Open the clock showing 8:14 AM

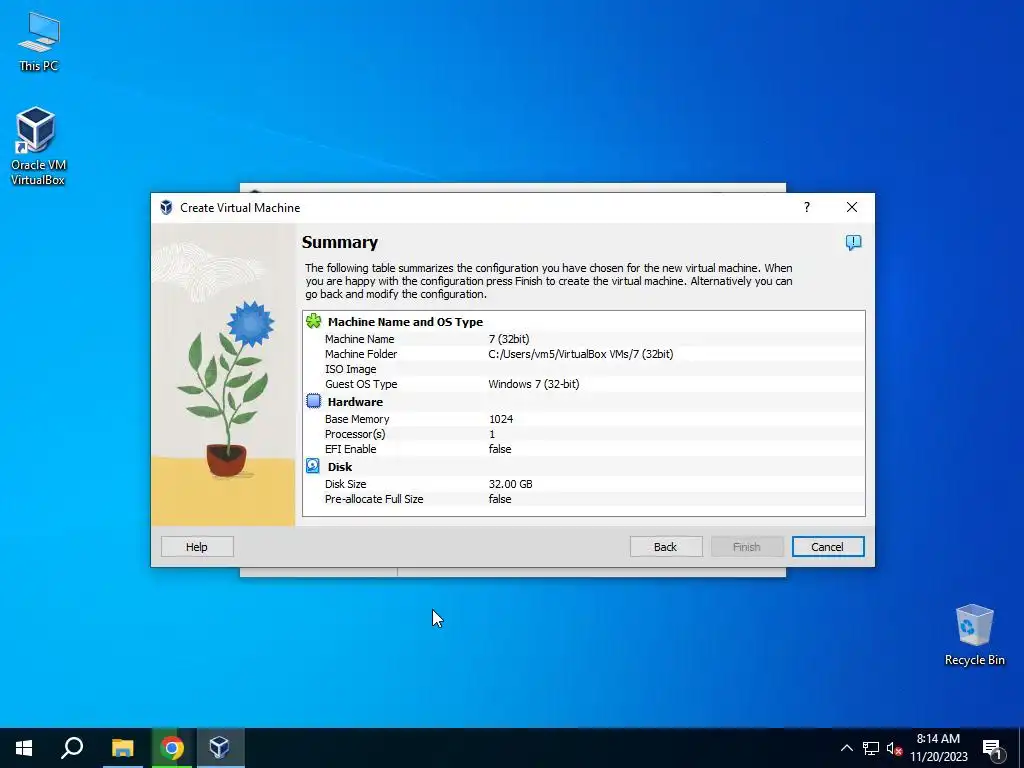click(x=938, y=748)
